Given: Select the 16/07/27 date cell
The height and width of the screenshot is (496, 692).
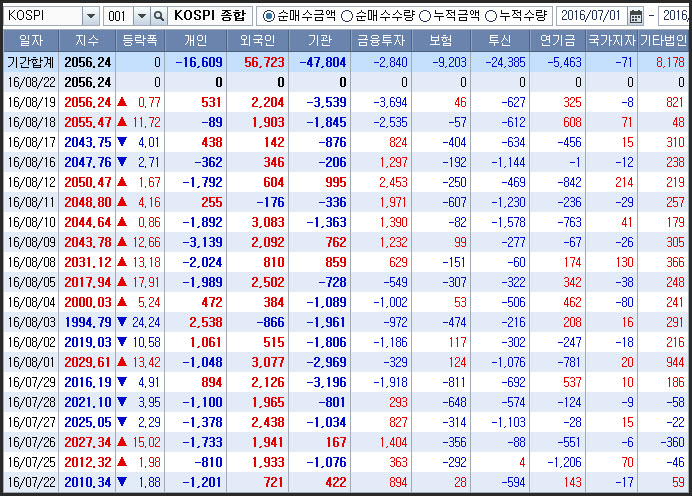Looking at the screenshot, I should click(x=31, y=422).
